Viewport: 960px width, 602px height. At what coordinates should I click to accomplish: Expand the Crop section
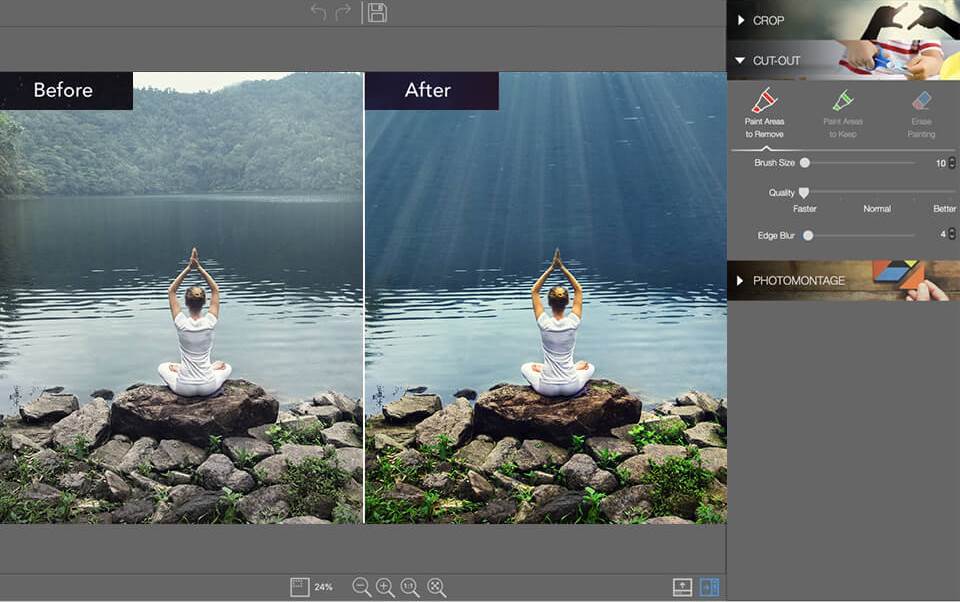coord(843,20)
